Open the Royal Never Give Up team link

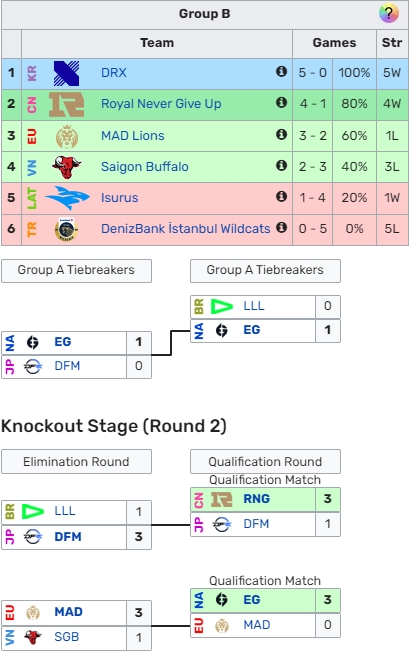[161, 104]
